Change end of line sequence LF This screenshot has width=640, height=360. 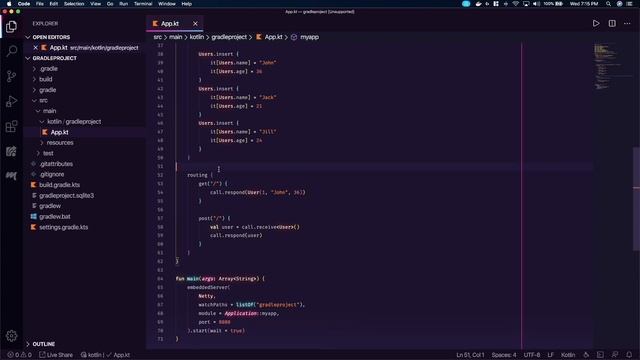(x=550, y=355)
